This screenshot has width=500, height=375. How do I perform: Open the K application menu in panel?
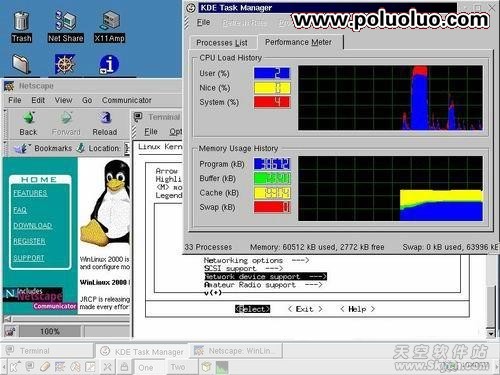[x=14, y=367]
